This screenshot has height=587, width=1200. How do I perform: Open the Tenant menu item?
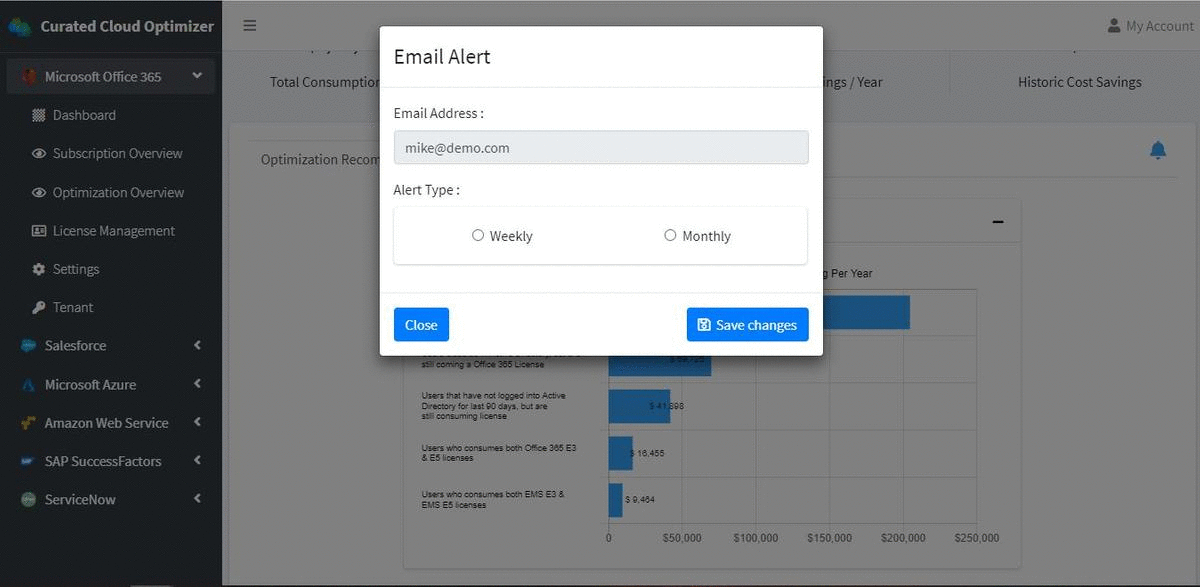click(x=73, y=308)
